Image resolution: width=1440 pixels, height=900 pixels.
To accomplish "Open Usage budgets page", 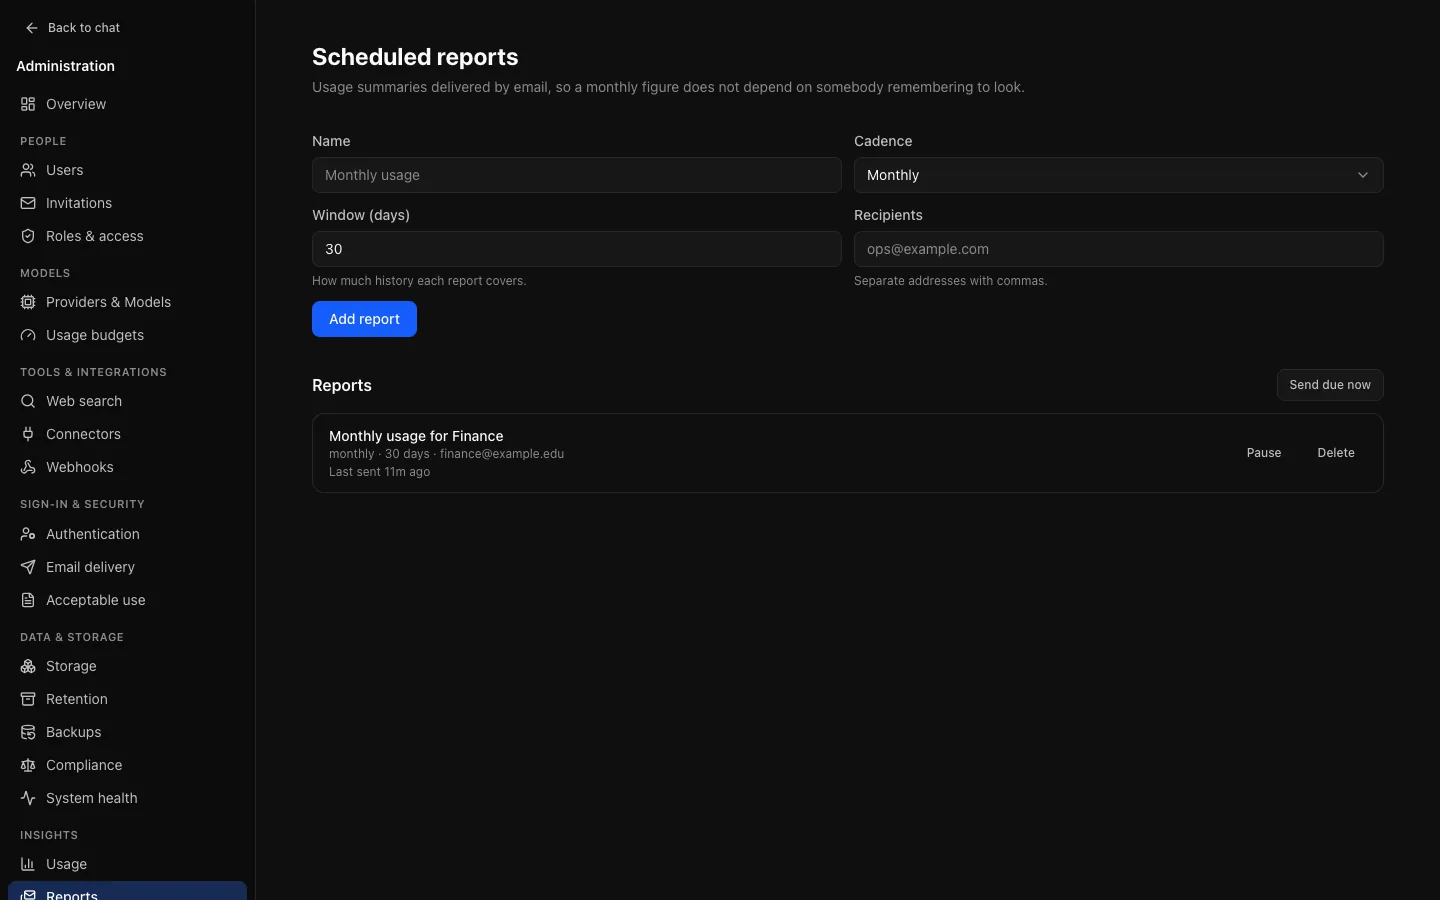I will point(127,335).
